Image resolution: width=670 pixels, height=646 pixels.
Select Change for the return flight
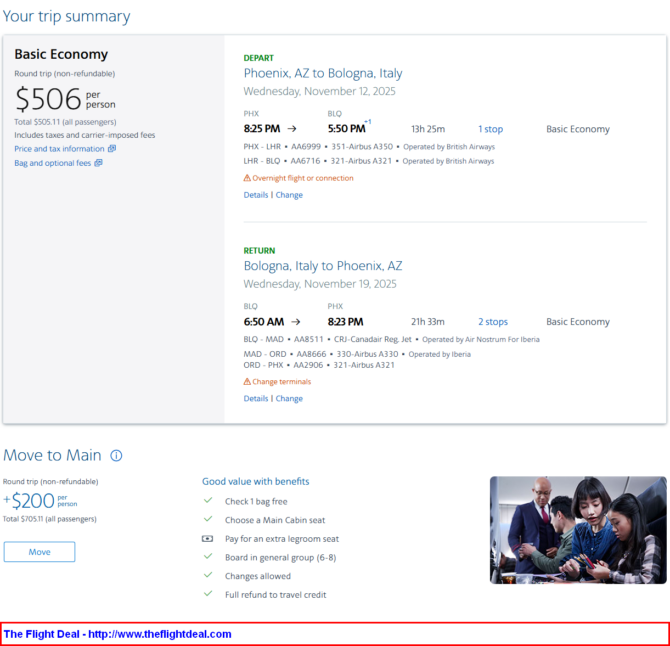(x=289, y=399)
